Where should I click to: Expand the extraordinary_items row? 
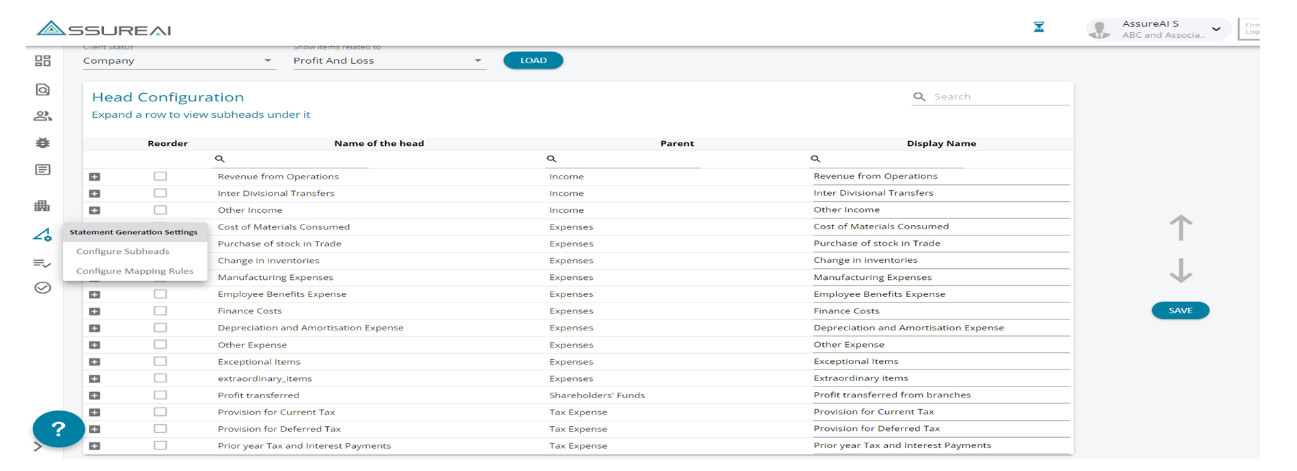click(95, 379)
